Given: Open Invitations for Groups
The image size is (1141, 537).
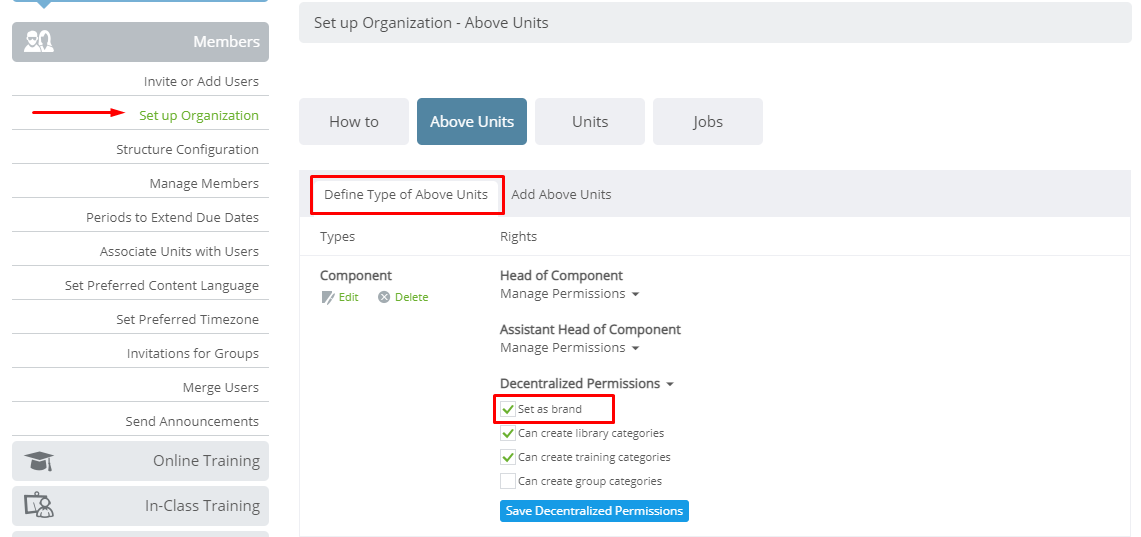Looking at the screenshot, I should 193,354.
